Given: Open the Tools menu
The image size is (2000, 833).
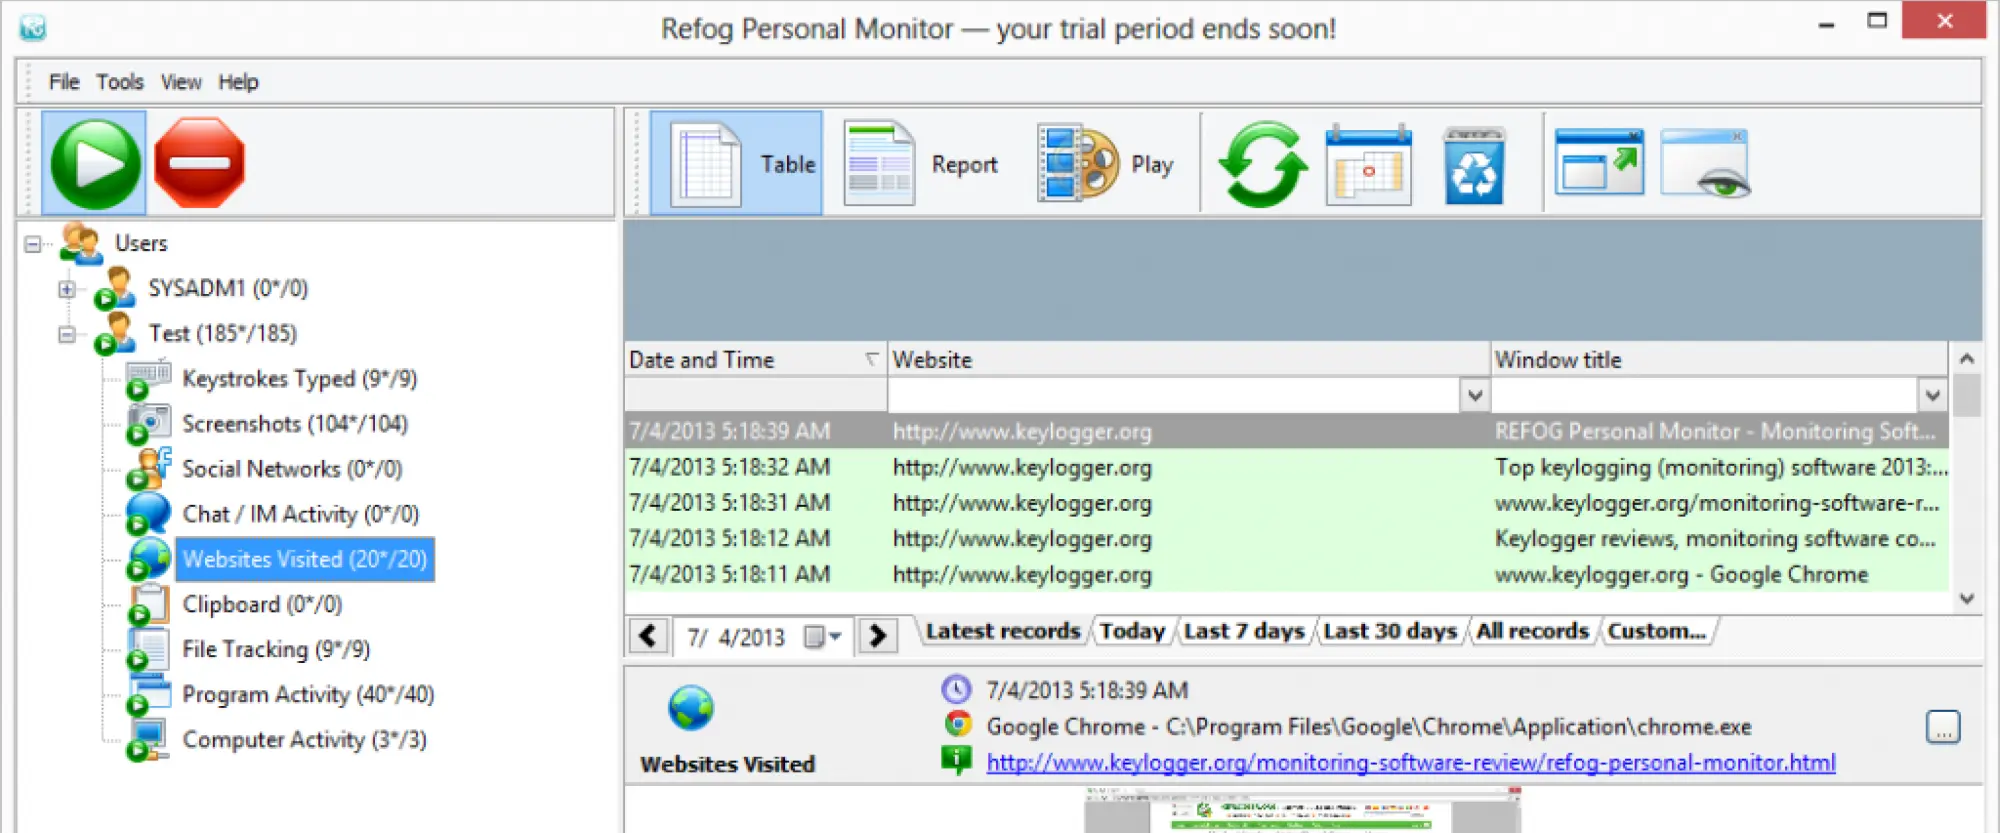Looking at the screenshot, I should [x=119, y=82].
